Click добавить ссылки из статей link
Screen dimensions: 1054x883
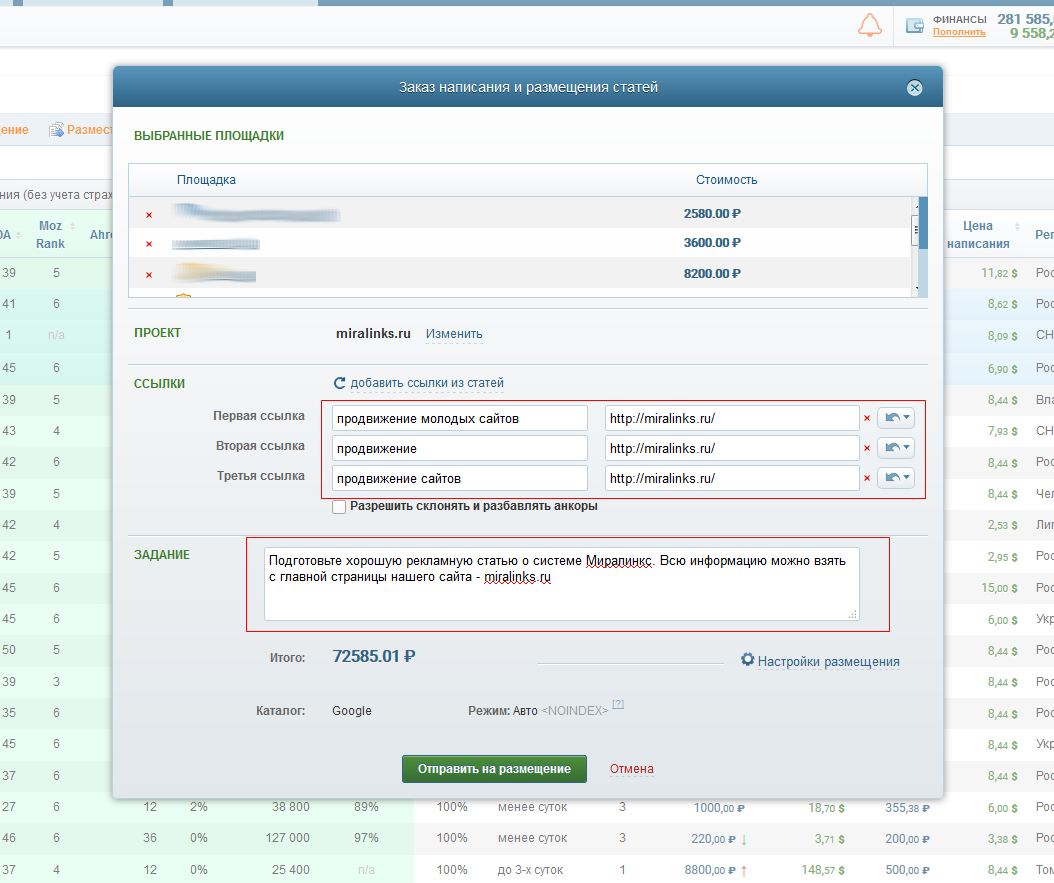pyautogui.click(x=427, y=383)
